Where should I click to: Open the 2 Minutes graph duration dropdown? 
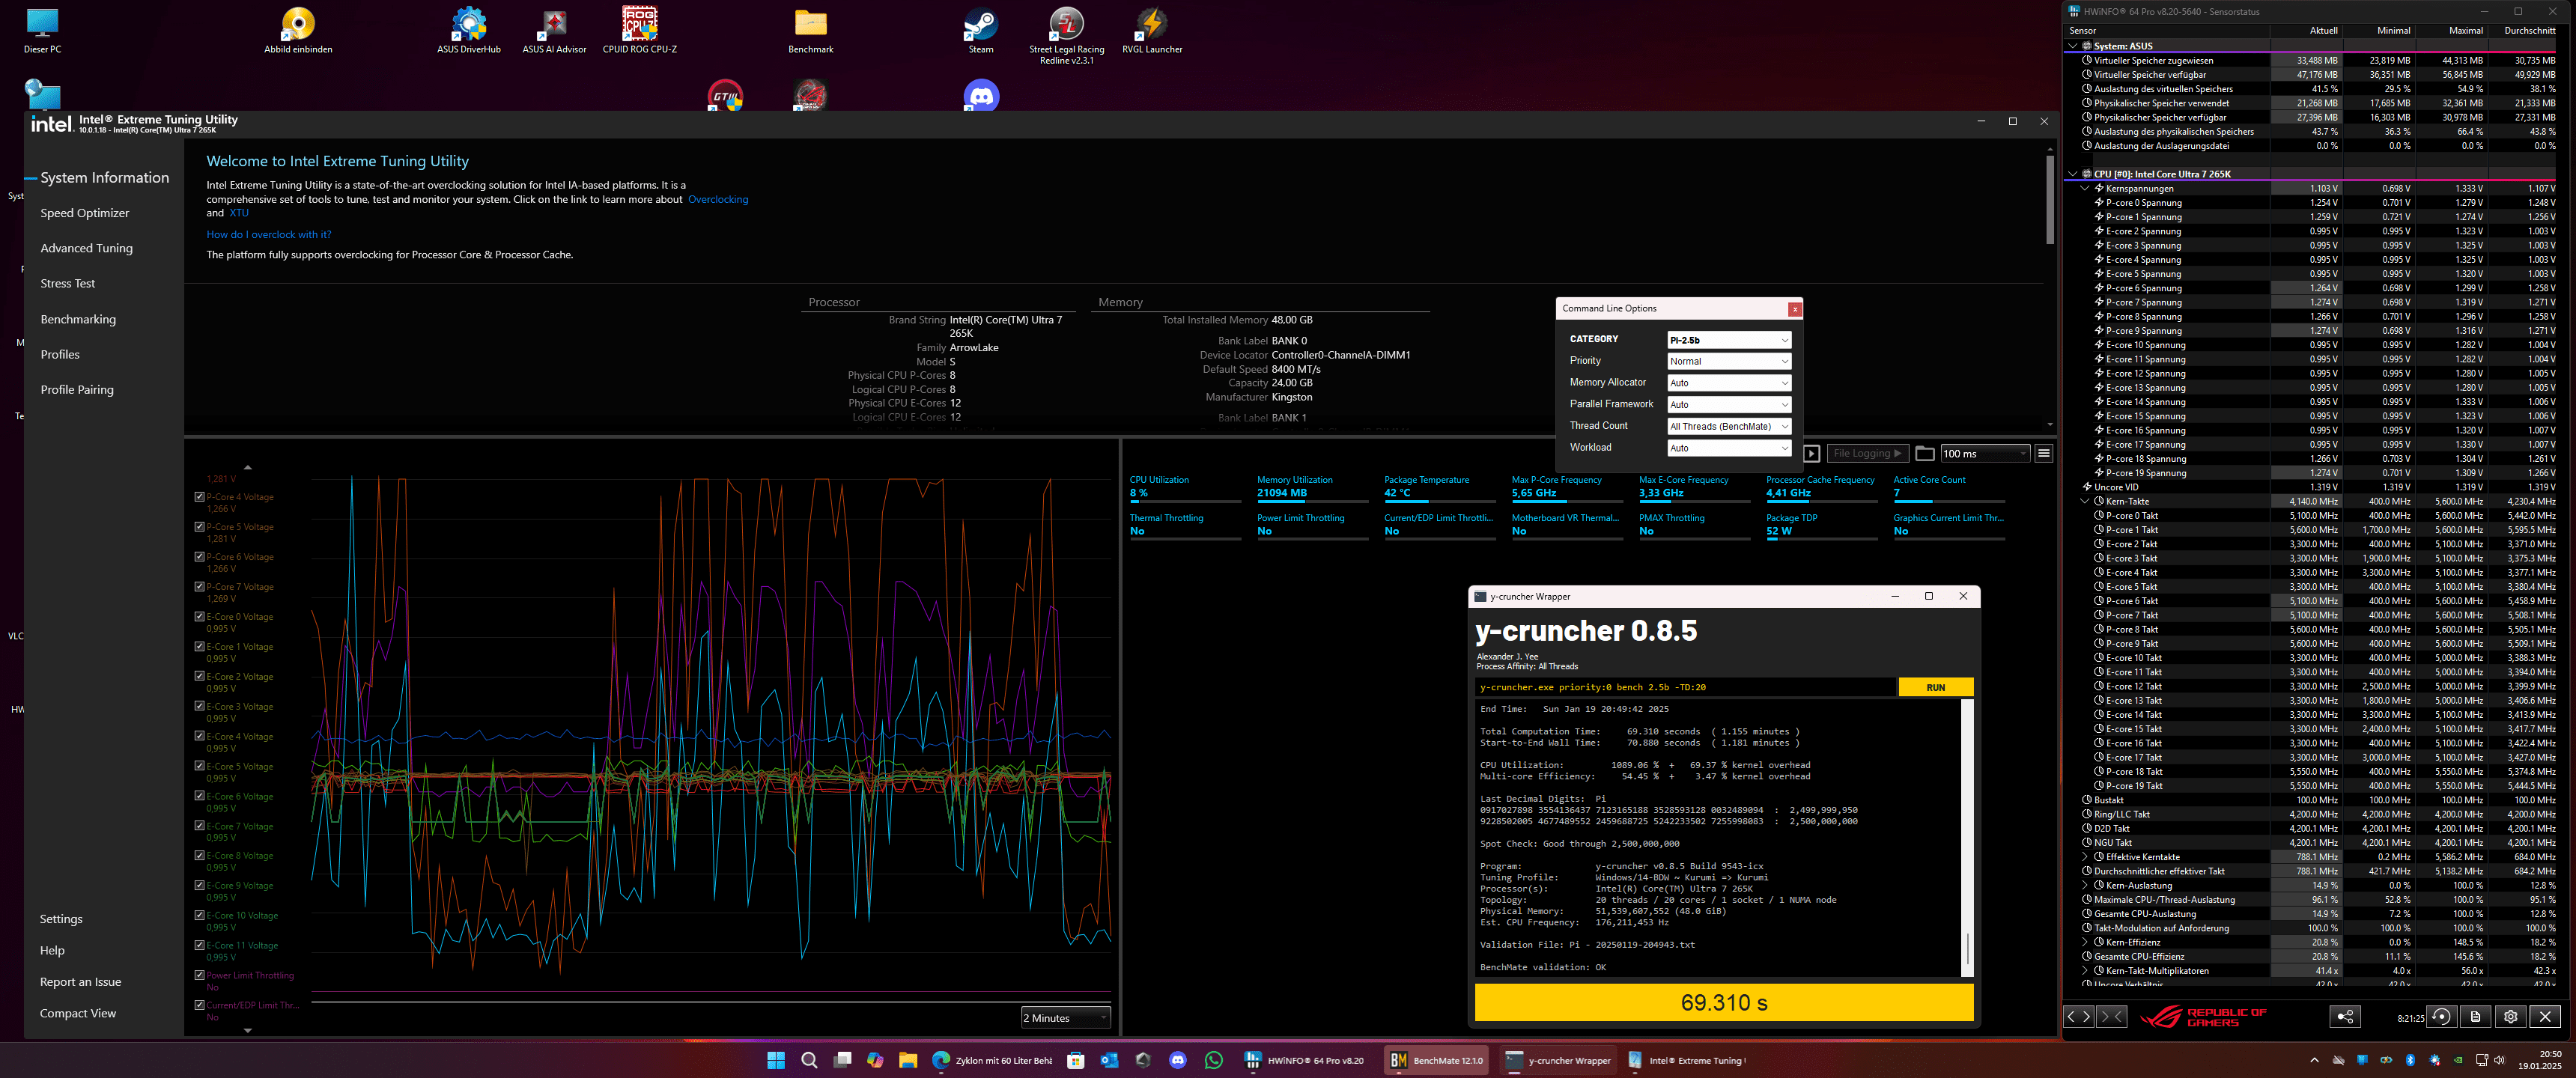click(1065, 1018)
